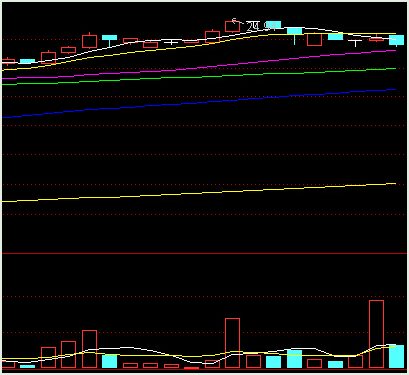Viewport: 409px width, 375px height.
Task: Select the solid cyan volume bar at far right
Action: pyautogui.click(x=396, y=356)
